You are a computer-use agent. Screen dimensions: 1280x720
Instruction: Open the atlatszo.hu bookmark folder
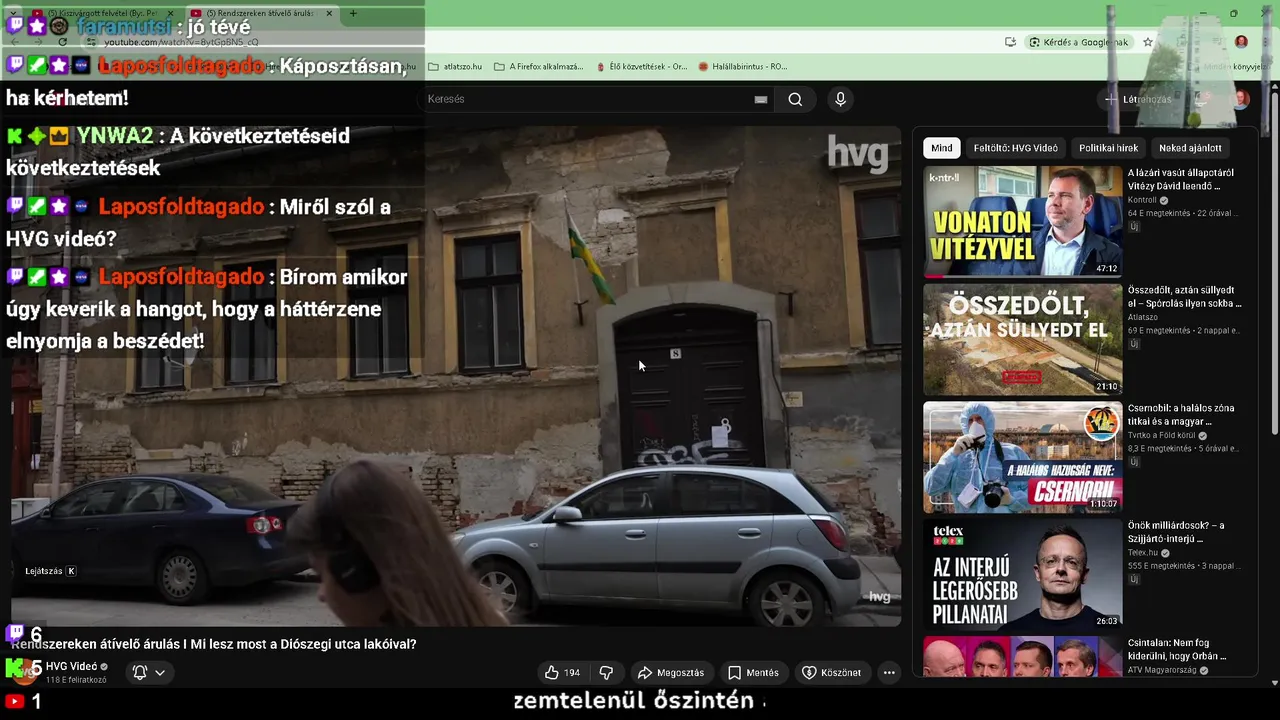pos(455,67)
